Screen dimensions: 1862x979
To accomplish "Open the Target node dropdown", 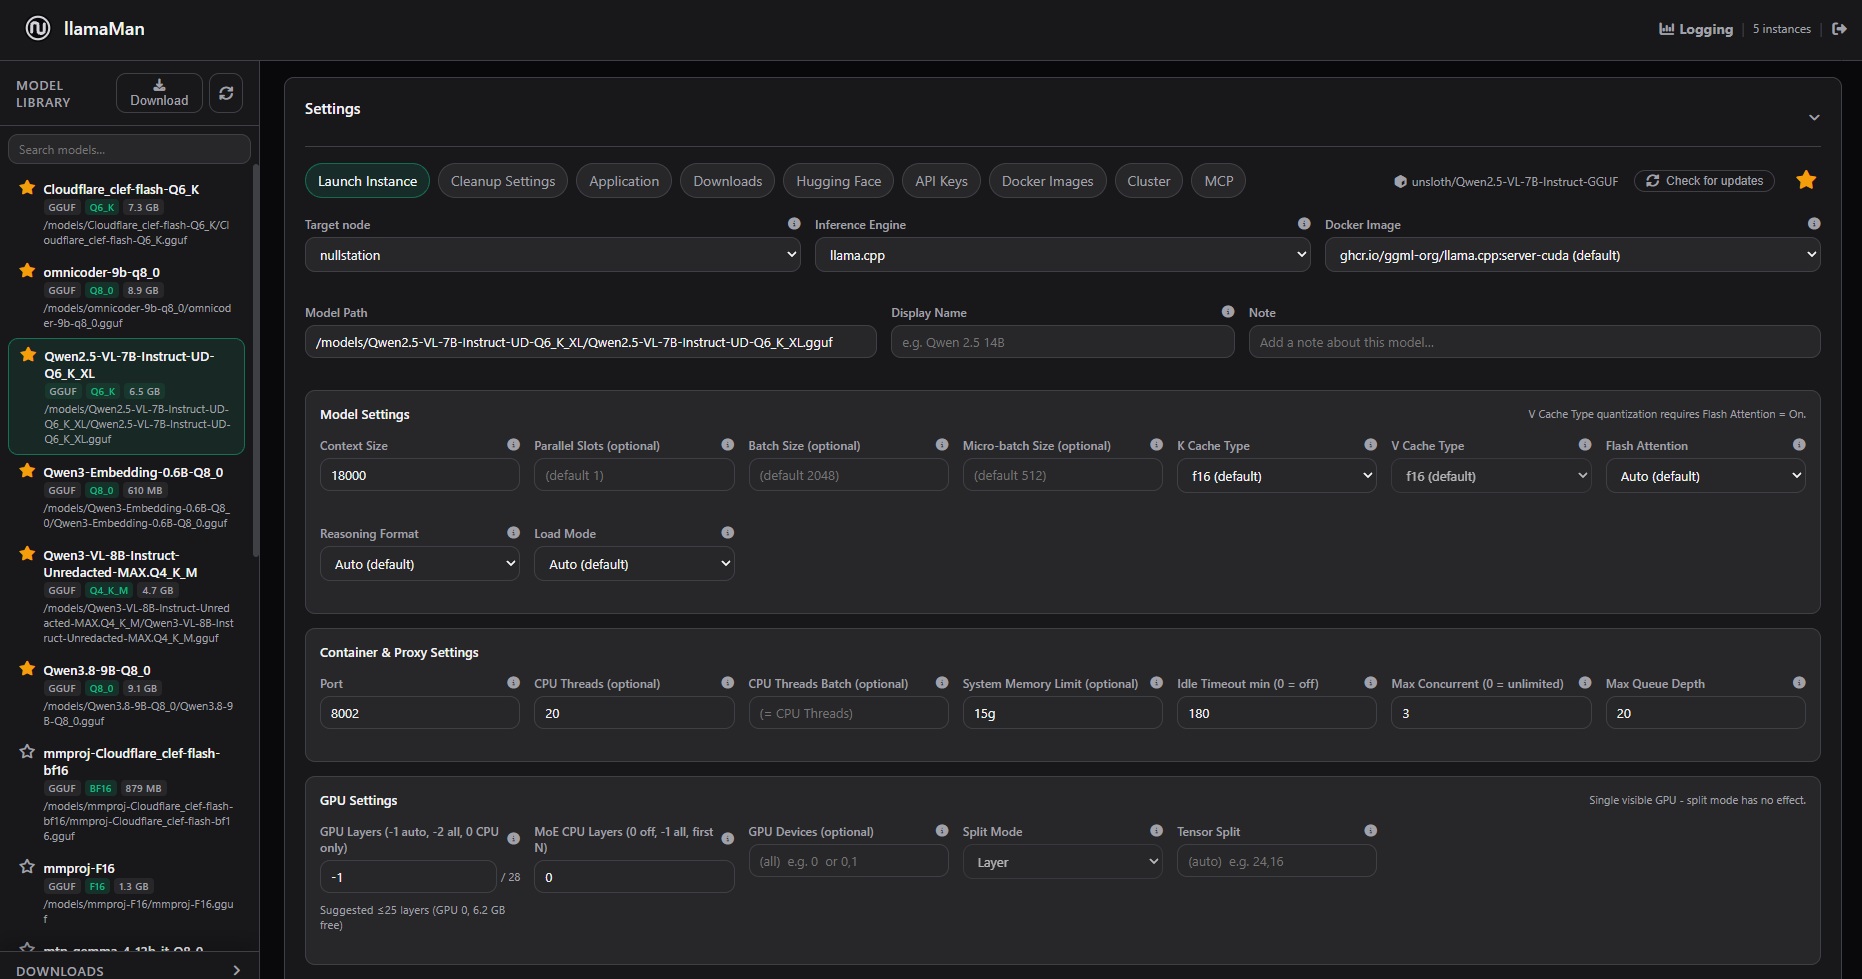I will (552, 255).
